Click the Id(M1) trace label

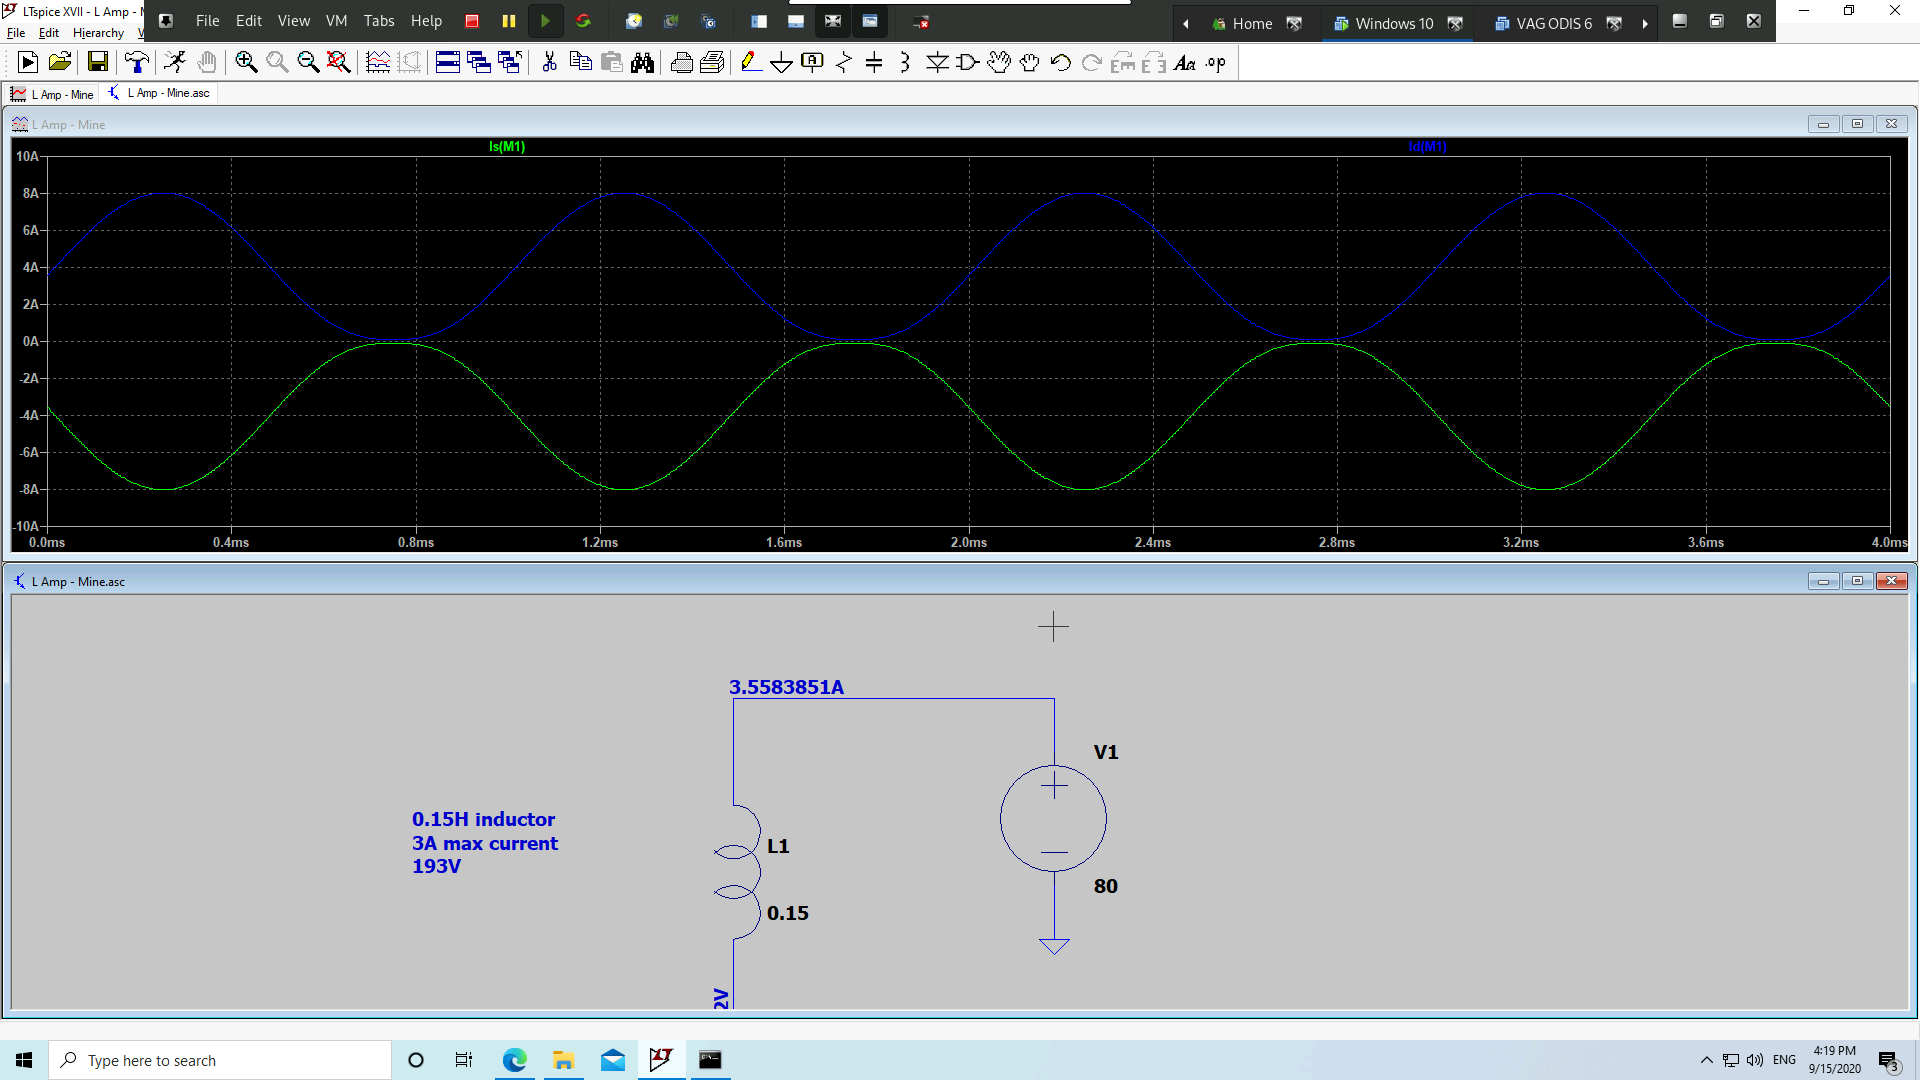1427,147
